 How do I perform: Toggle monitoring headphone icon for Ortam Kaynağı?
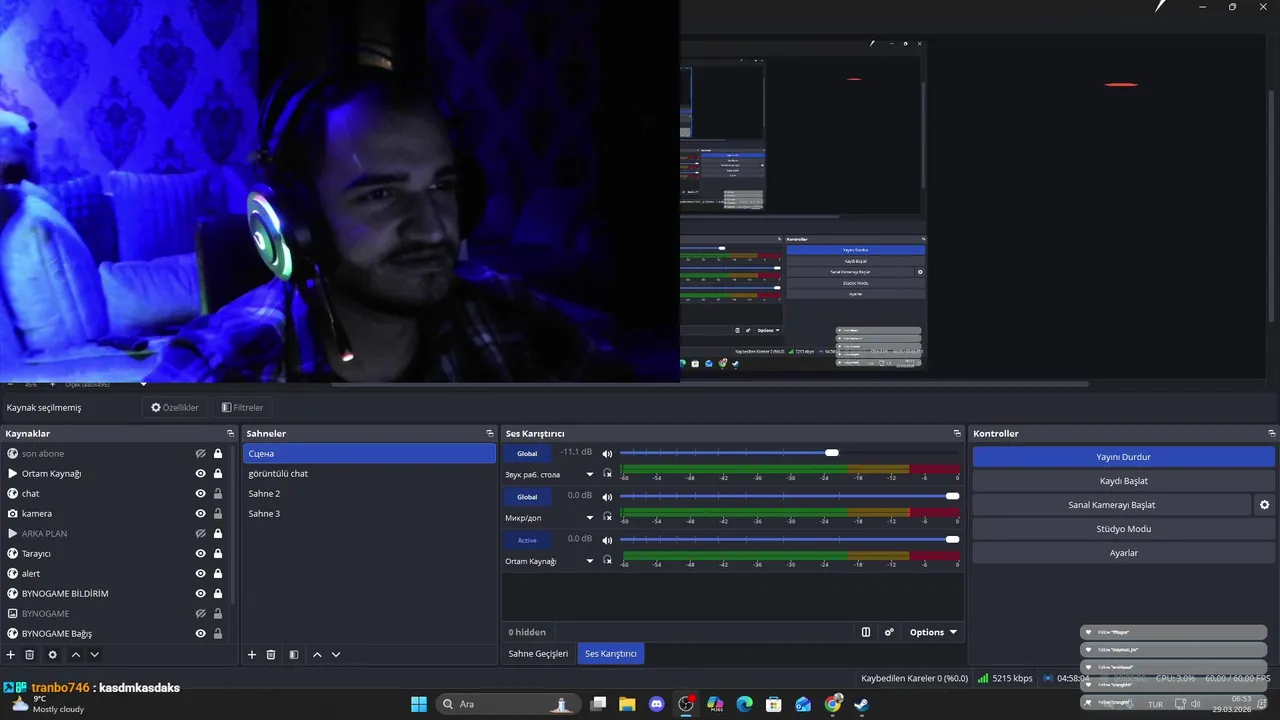tap(607, 561)
